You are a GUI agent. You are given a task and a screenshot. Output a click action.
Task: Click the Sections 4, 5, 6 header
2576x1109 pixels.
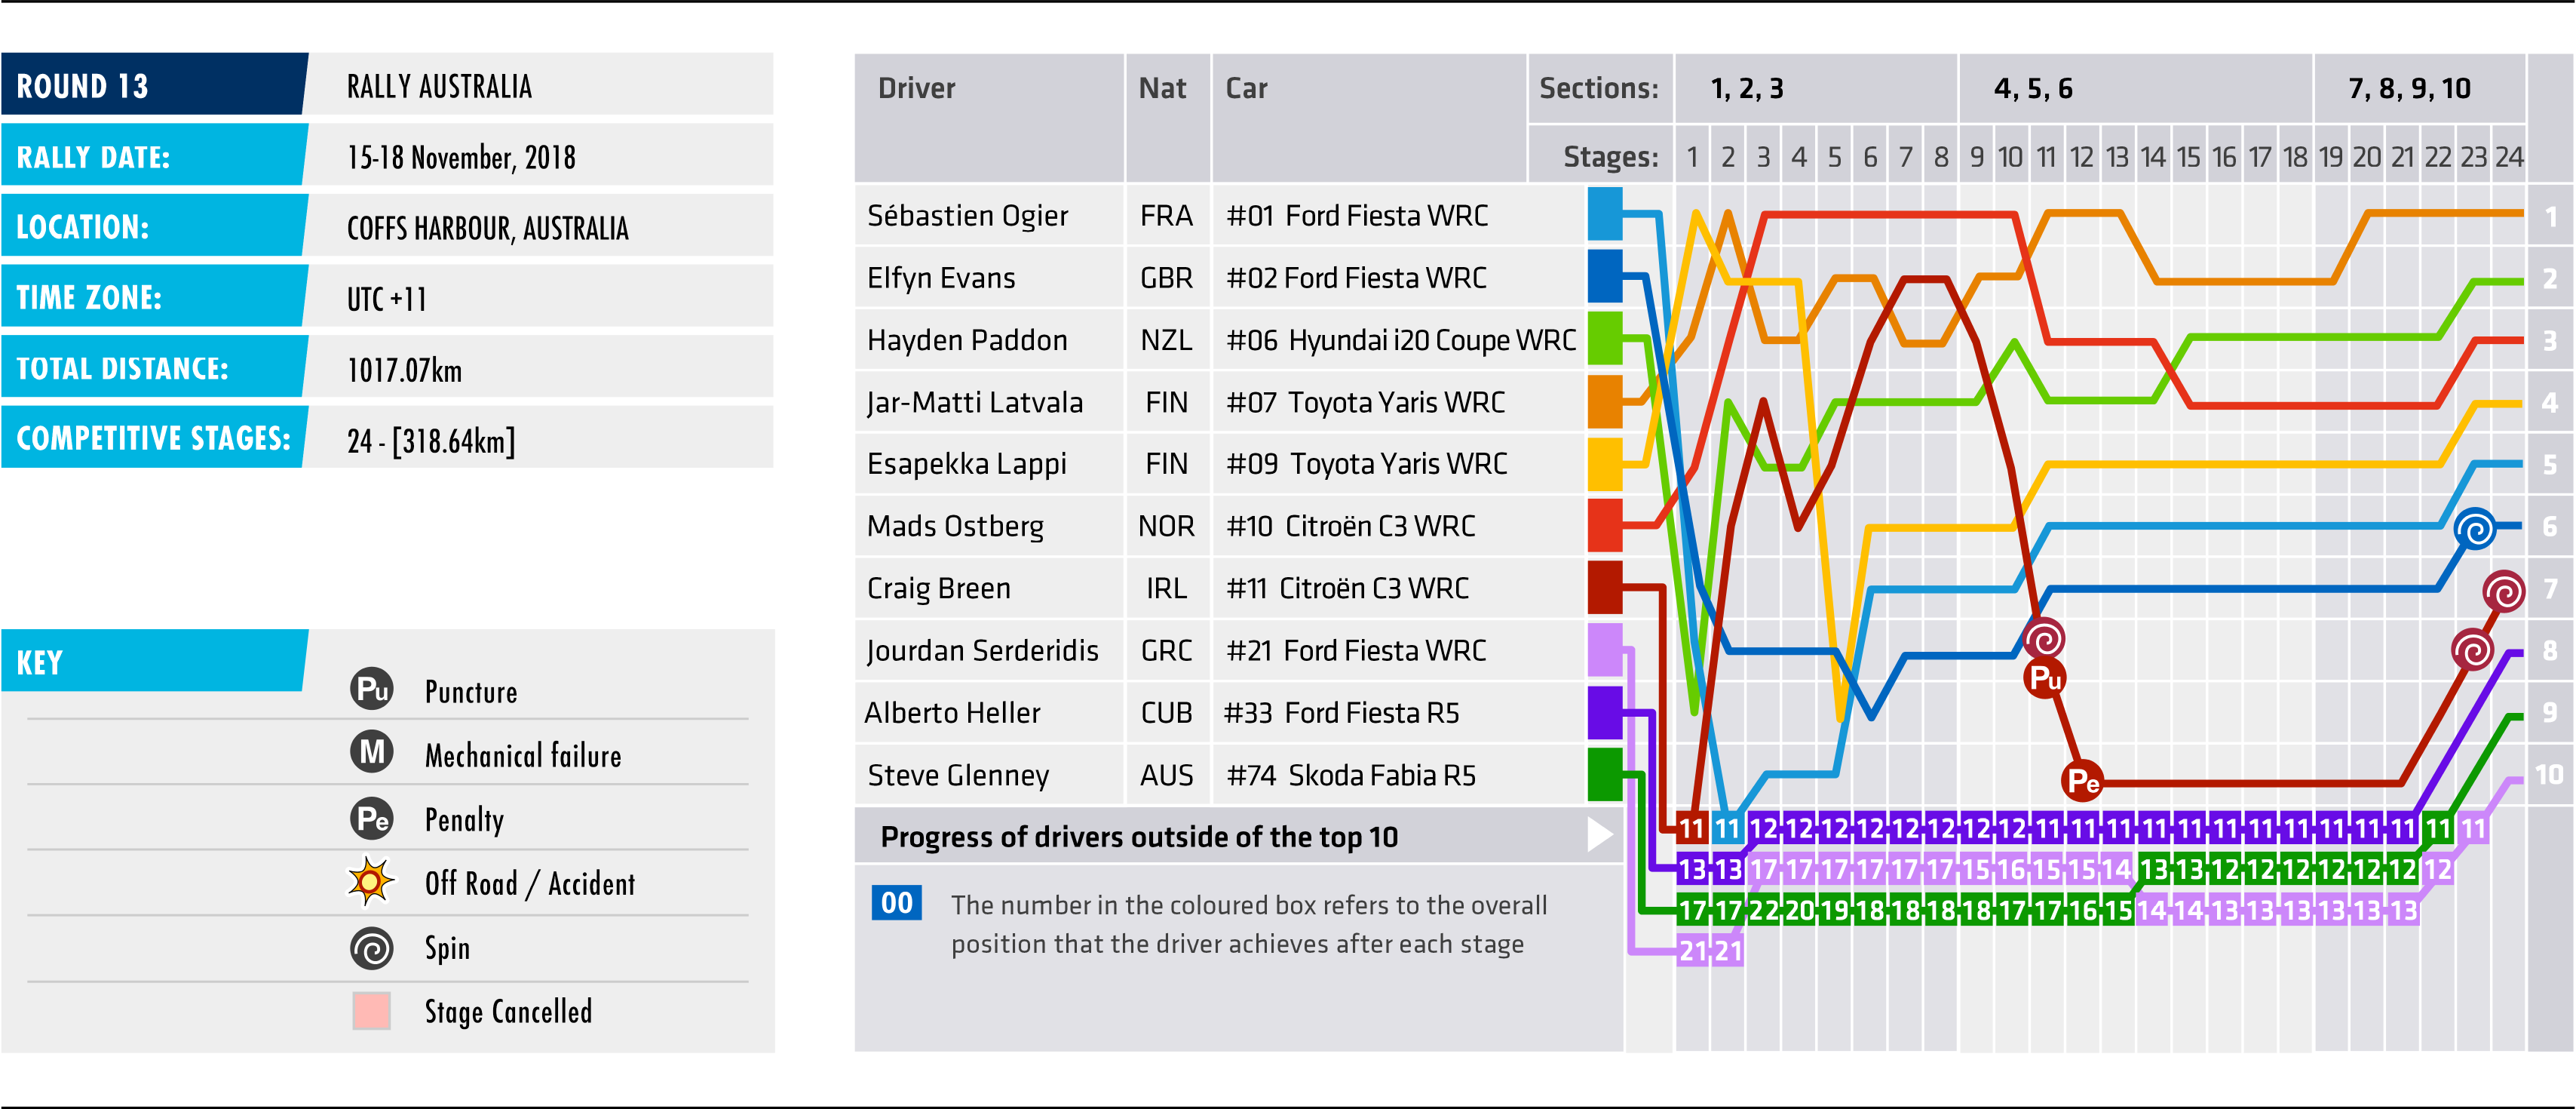(x=2033, y=89)
